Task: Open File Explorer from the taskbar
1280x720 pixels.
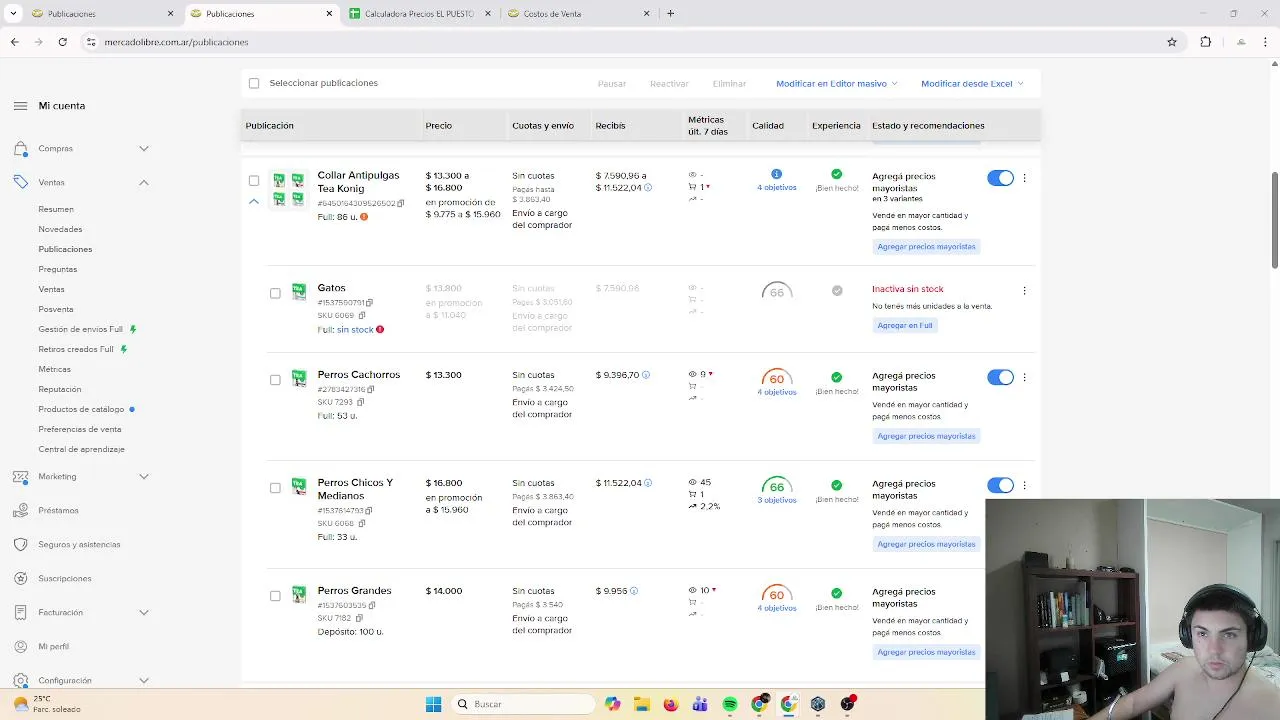Action: pos(642,704)
